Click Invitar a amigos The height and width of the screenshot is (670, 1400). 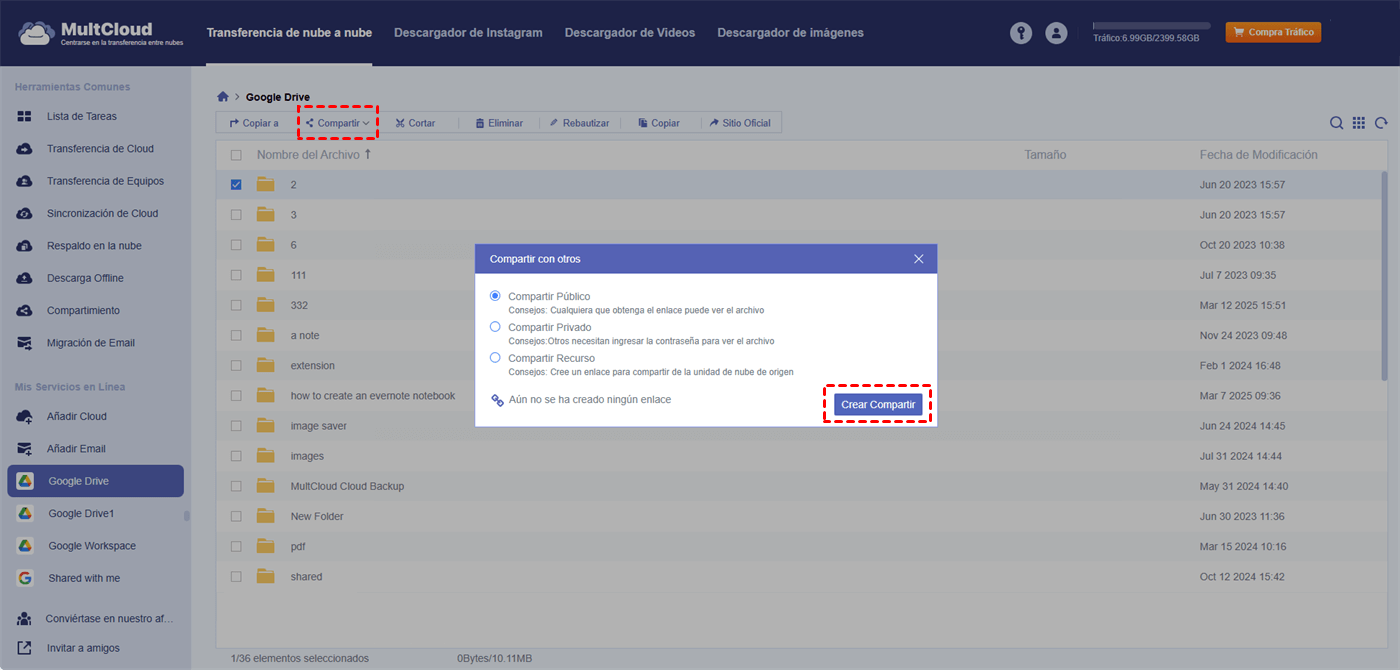click(83, 648)
